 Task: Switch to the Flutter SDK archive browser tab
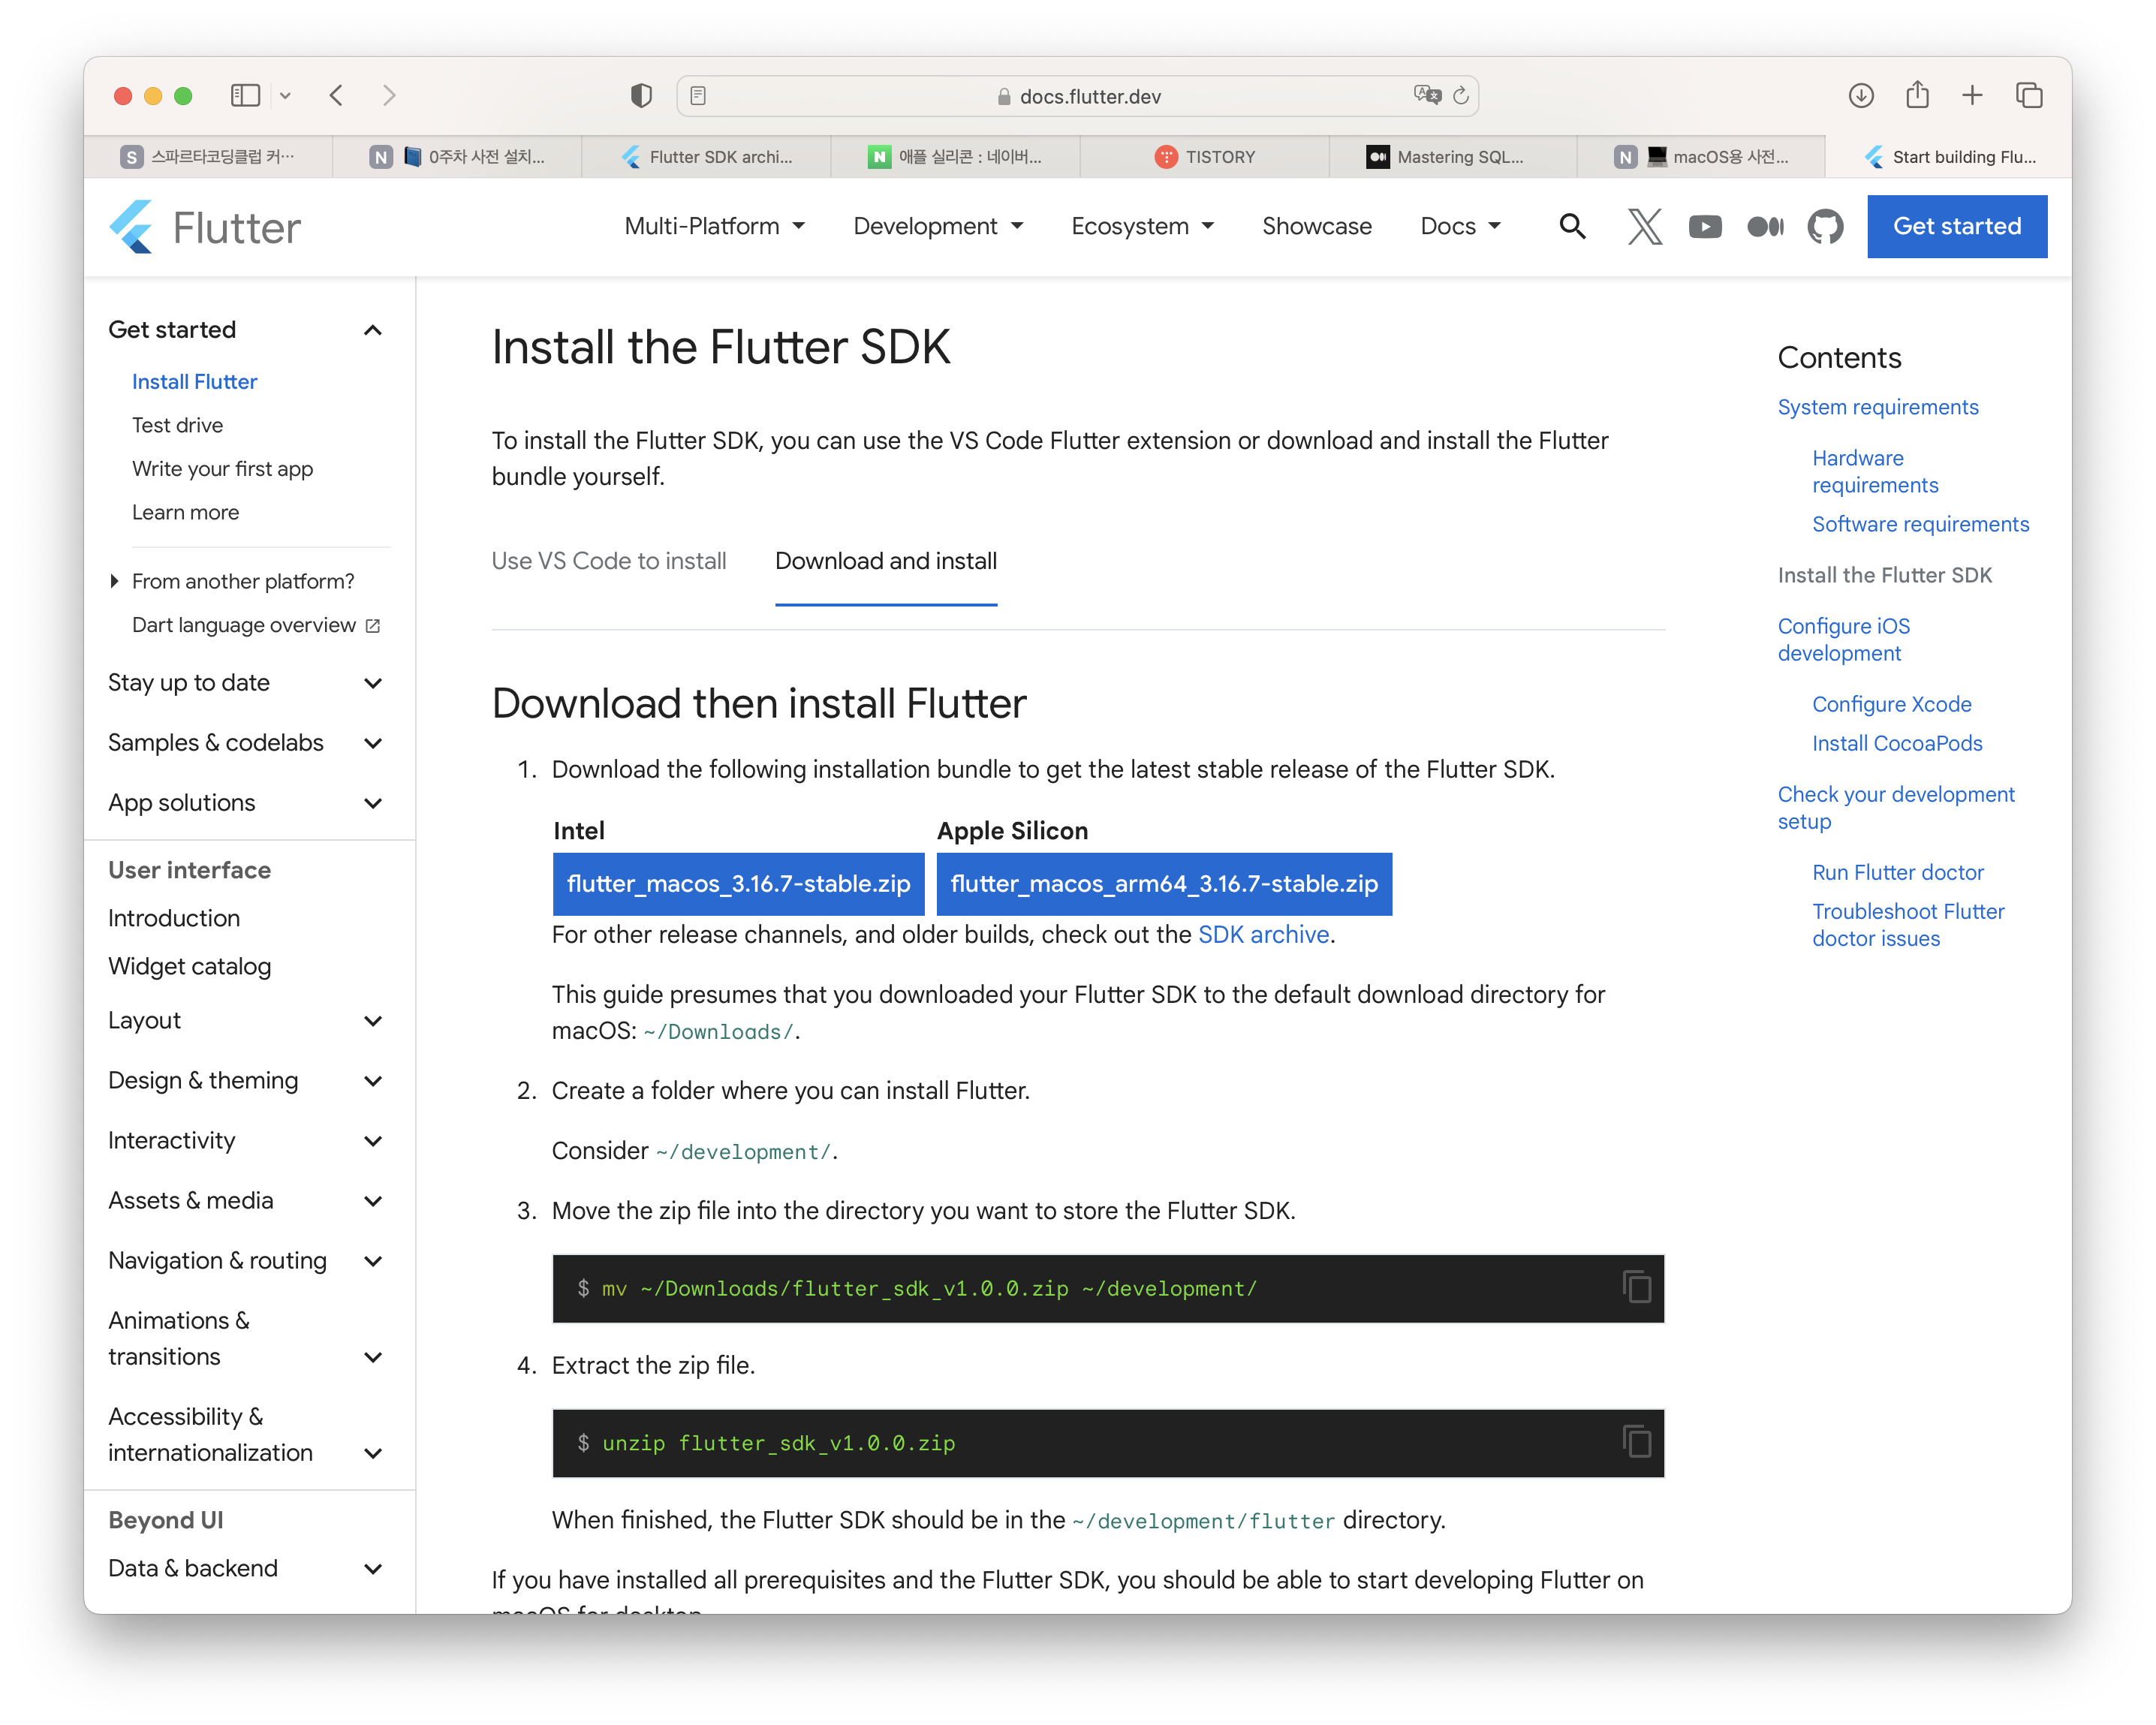pos(707,157)
